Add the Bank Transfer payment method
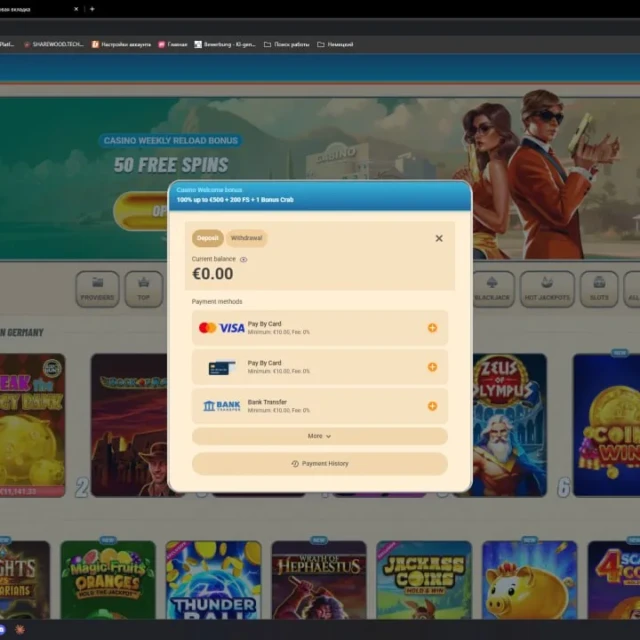This screenshot has height=640, width=640. [x=432, y=406]
